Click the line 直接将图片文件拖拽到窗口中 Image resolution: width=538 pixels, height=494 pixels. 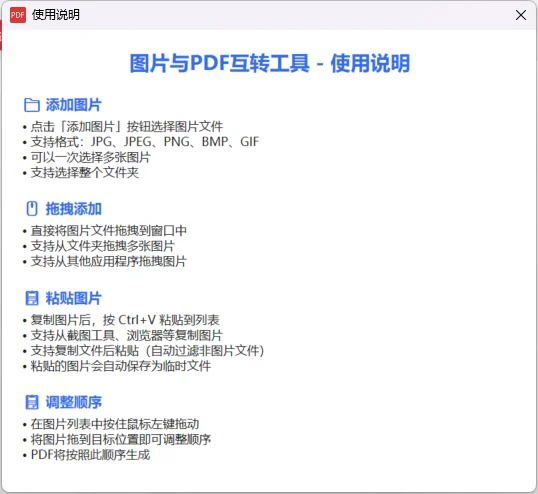[x=108, y=231]
